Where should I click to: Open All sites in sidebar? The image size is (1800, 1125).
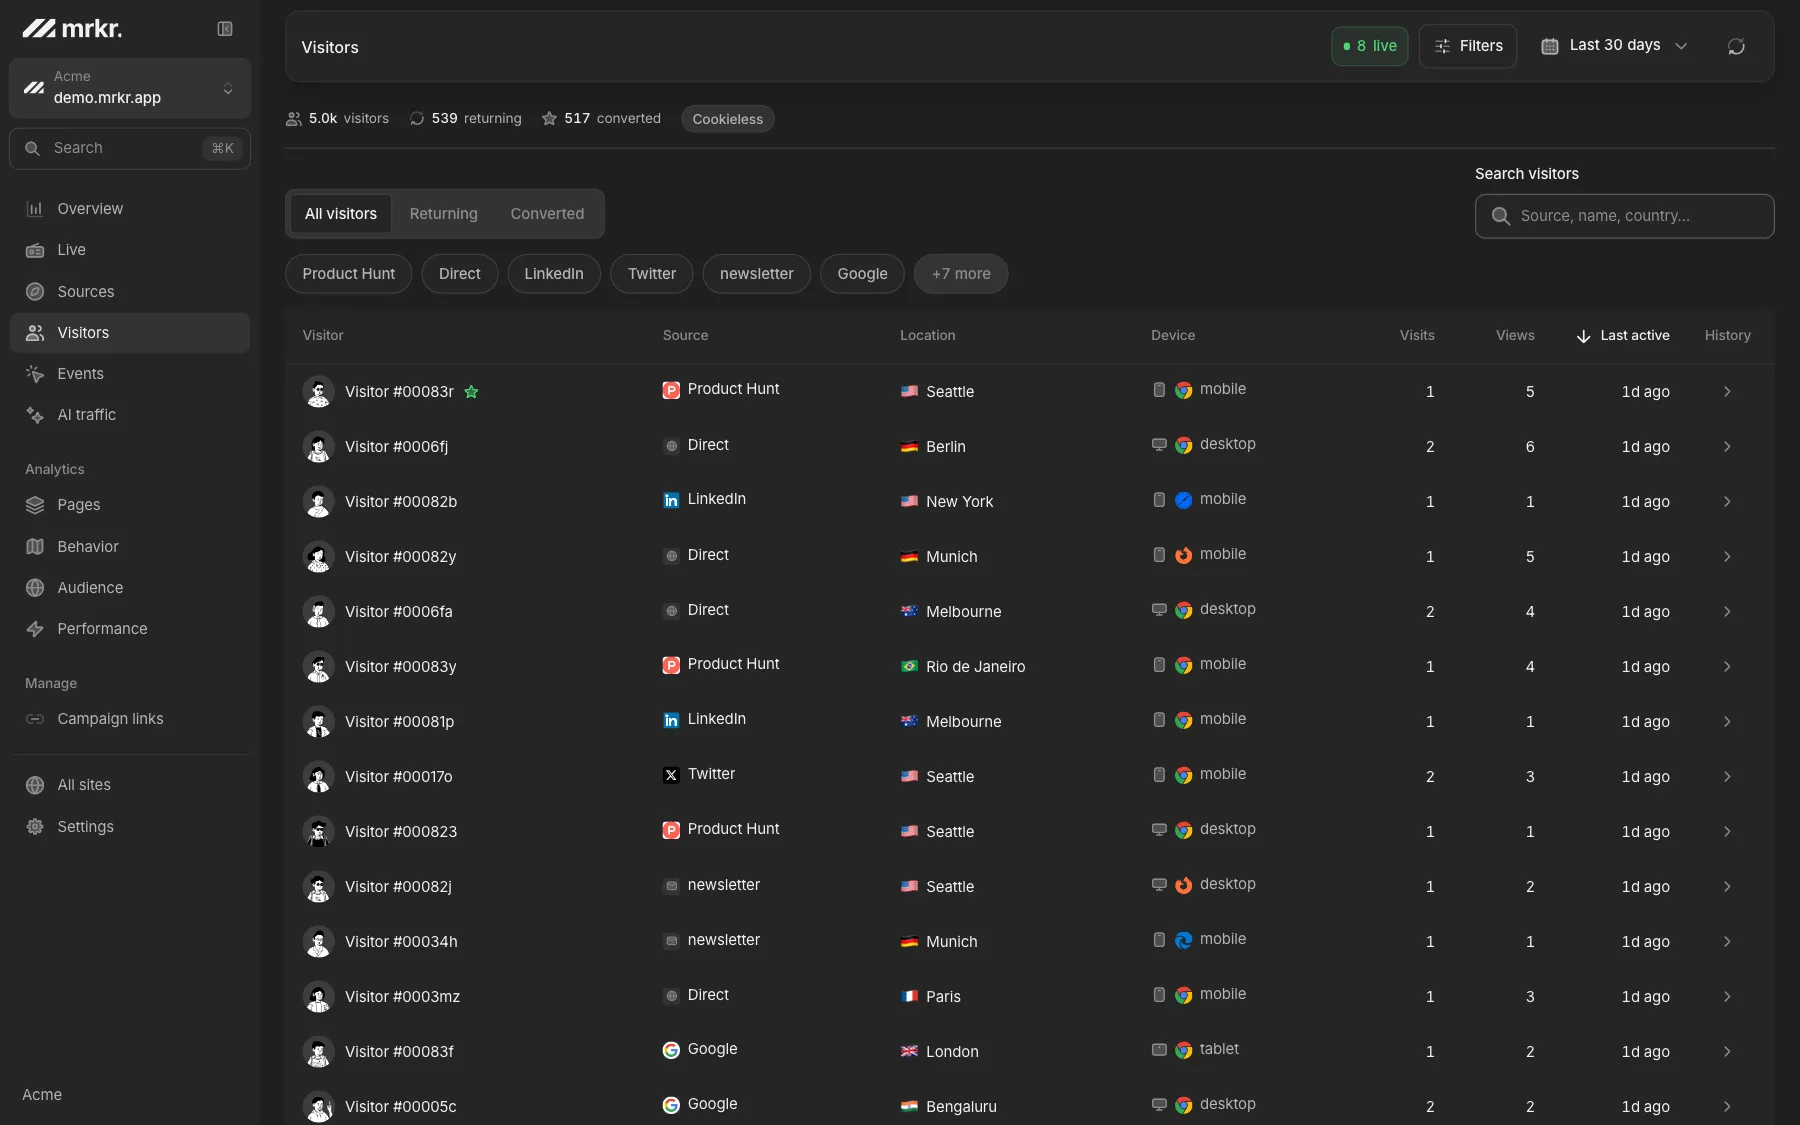[130, 785]
